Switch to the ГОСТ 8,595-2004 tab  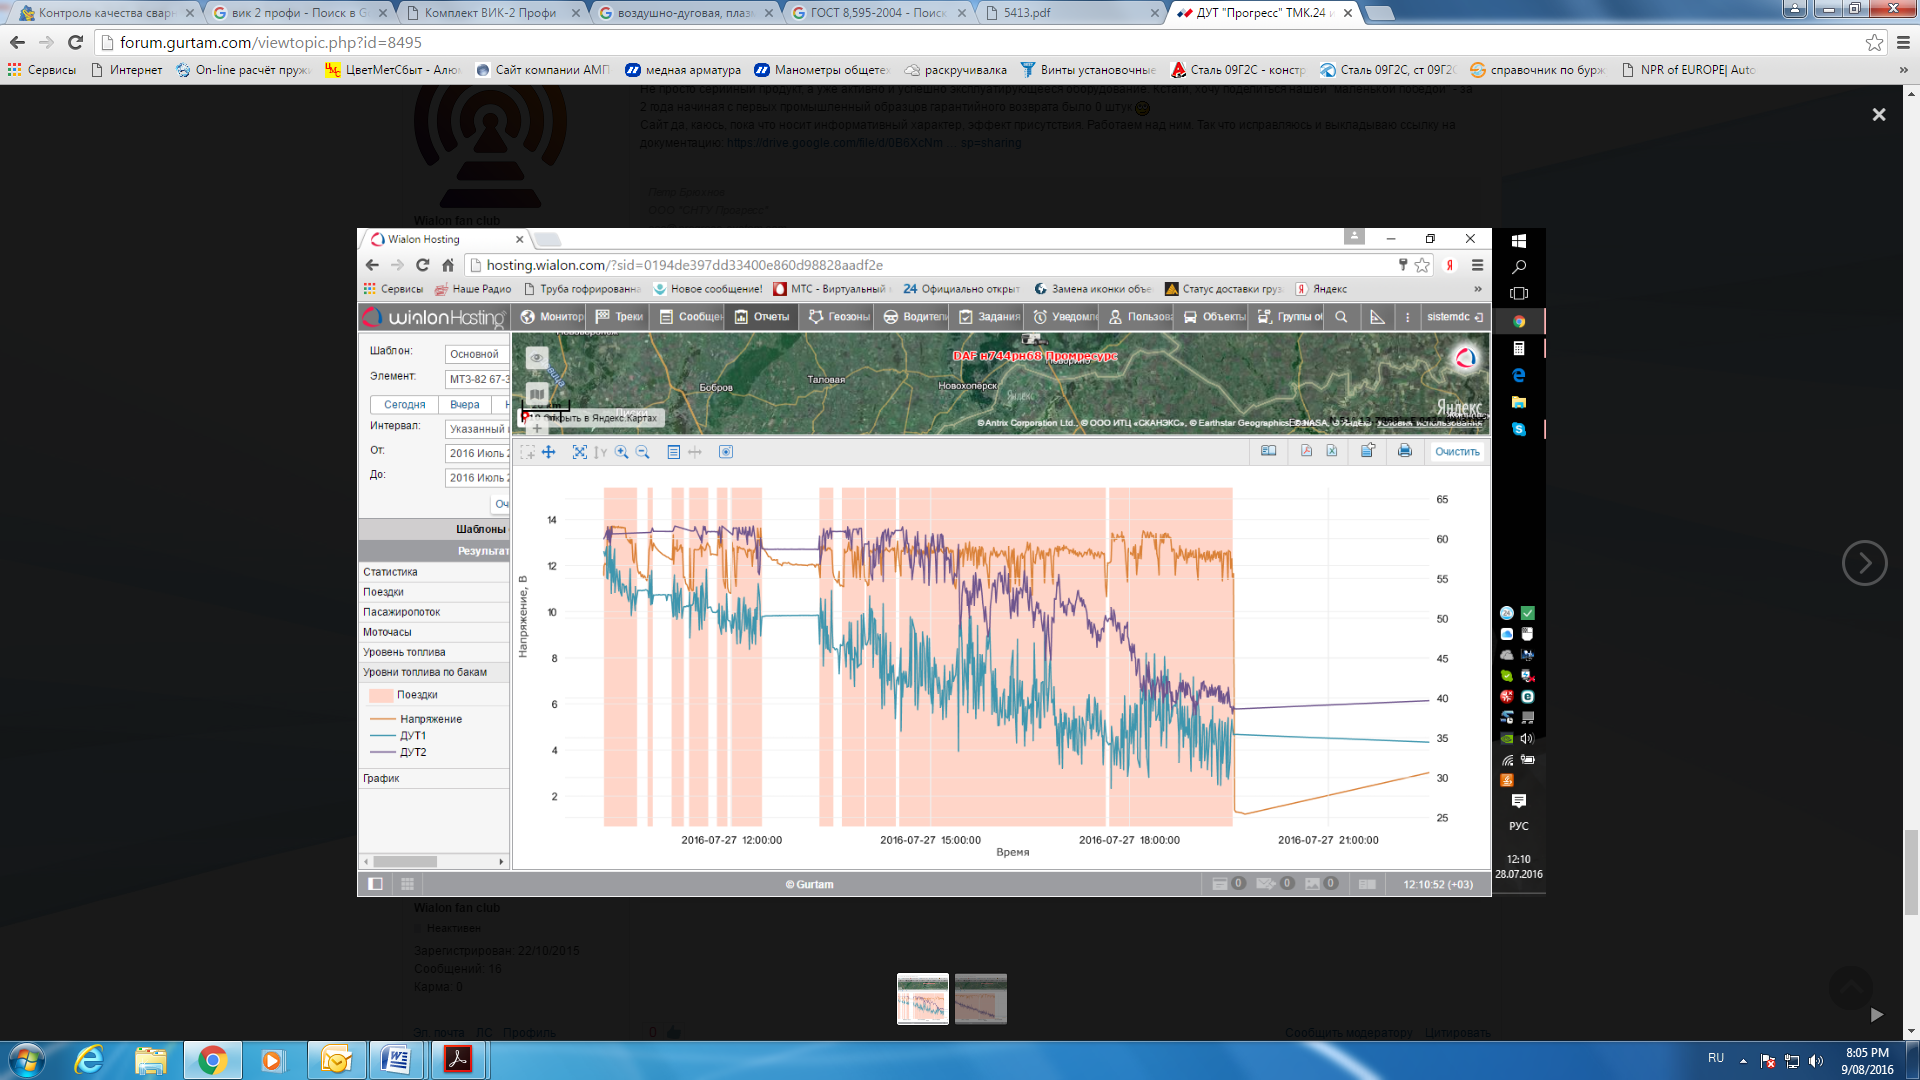click(x=877, y=13)
